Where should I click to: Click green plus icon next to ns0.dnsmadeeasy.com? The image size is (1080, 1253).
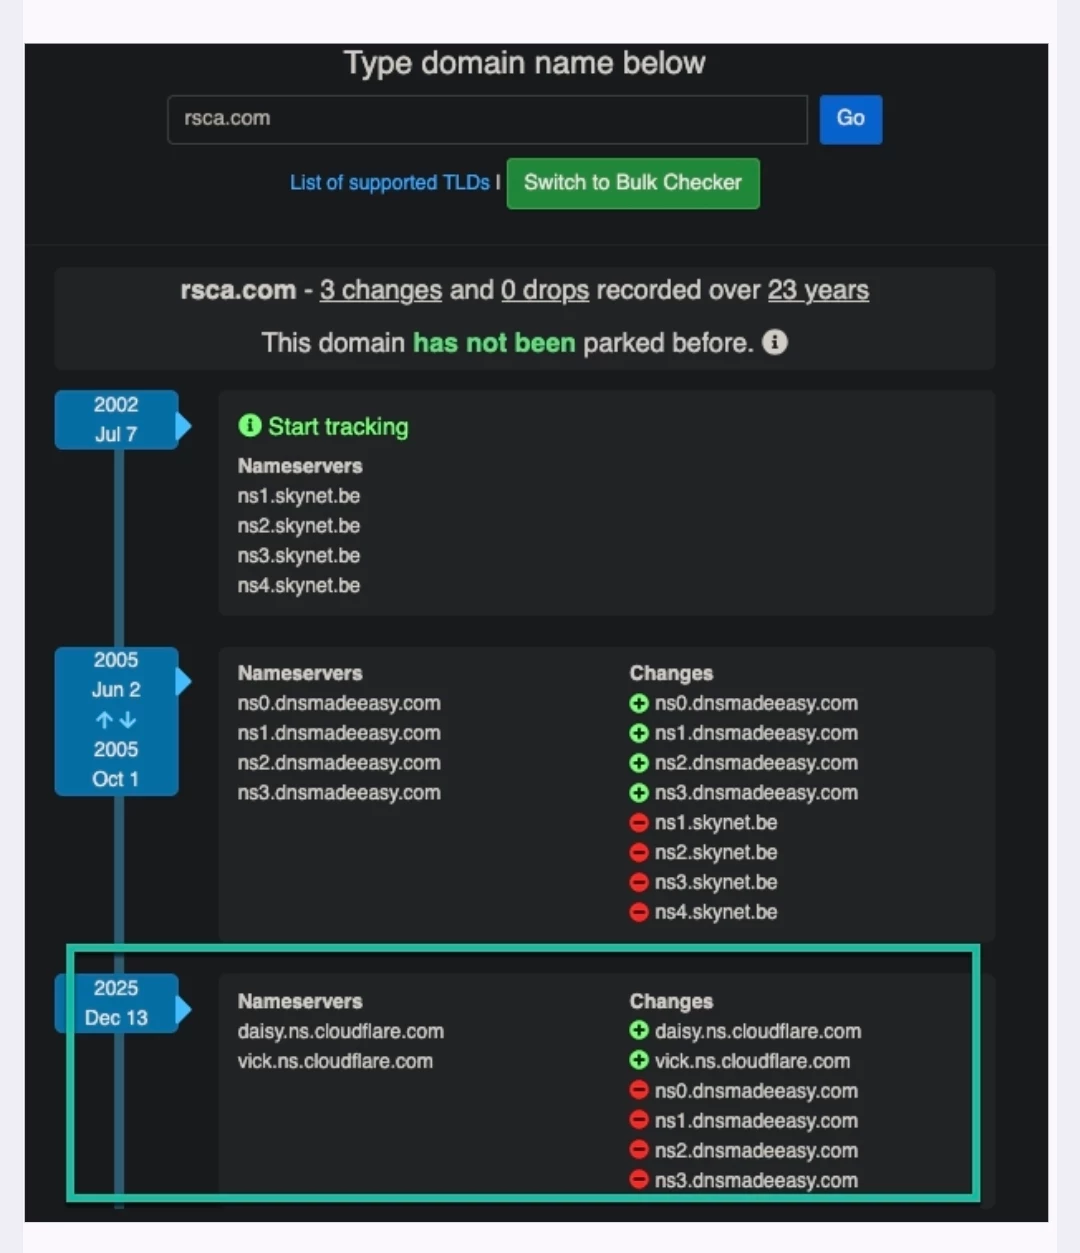pyautogui.click(x=639, y=704)
